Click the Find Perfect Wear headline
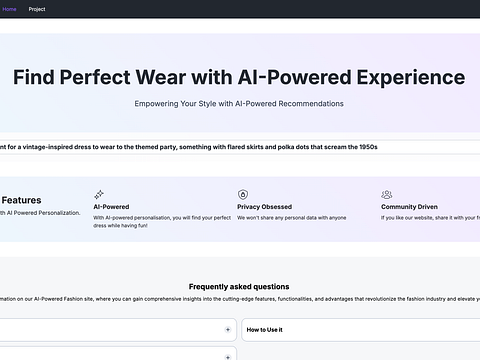 [x=239, y=77]
